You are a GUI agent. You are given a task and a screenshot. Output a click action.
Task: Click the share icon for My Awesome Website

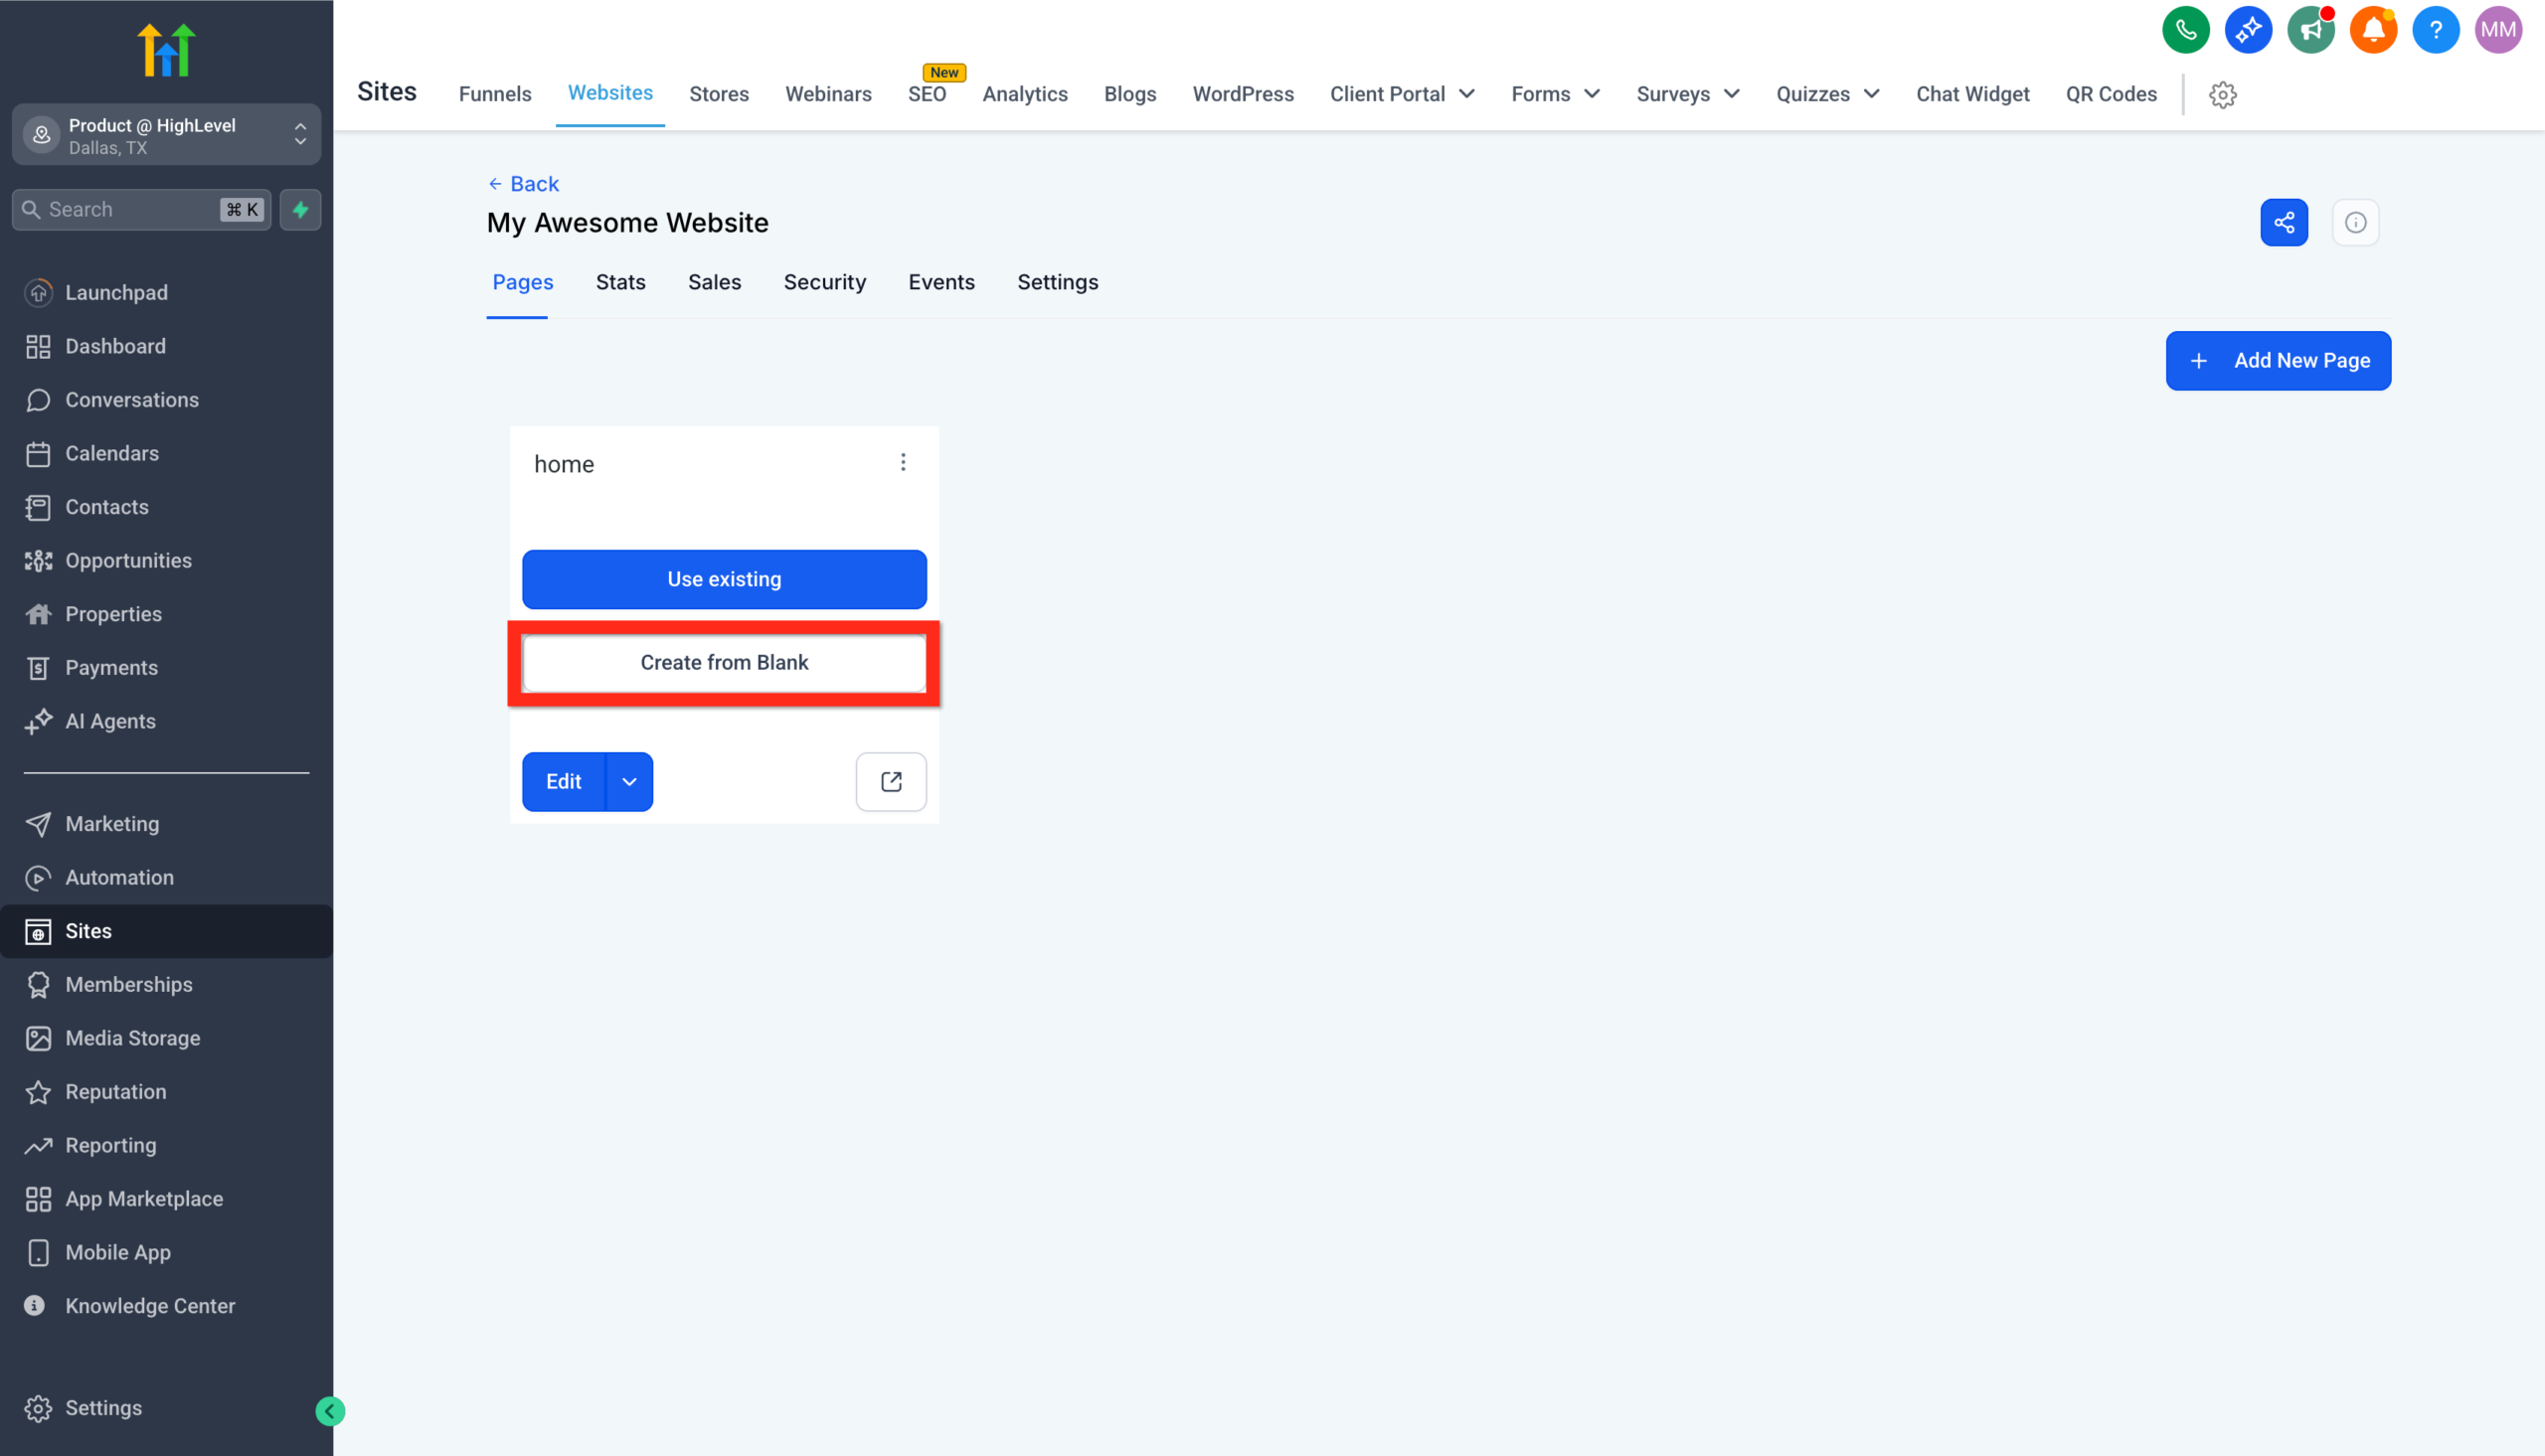[x=2284, y=222]
